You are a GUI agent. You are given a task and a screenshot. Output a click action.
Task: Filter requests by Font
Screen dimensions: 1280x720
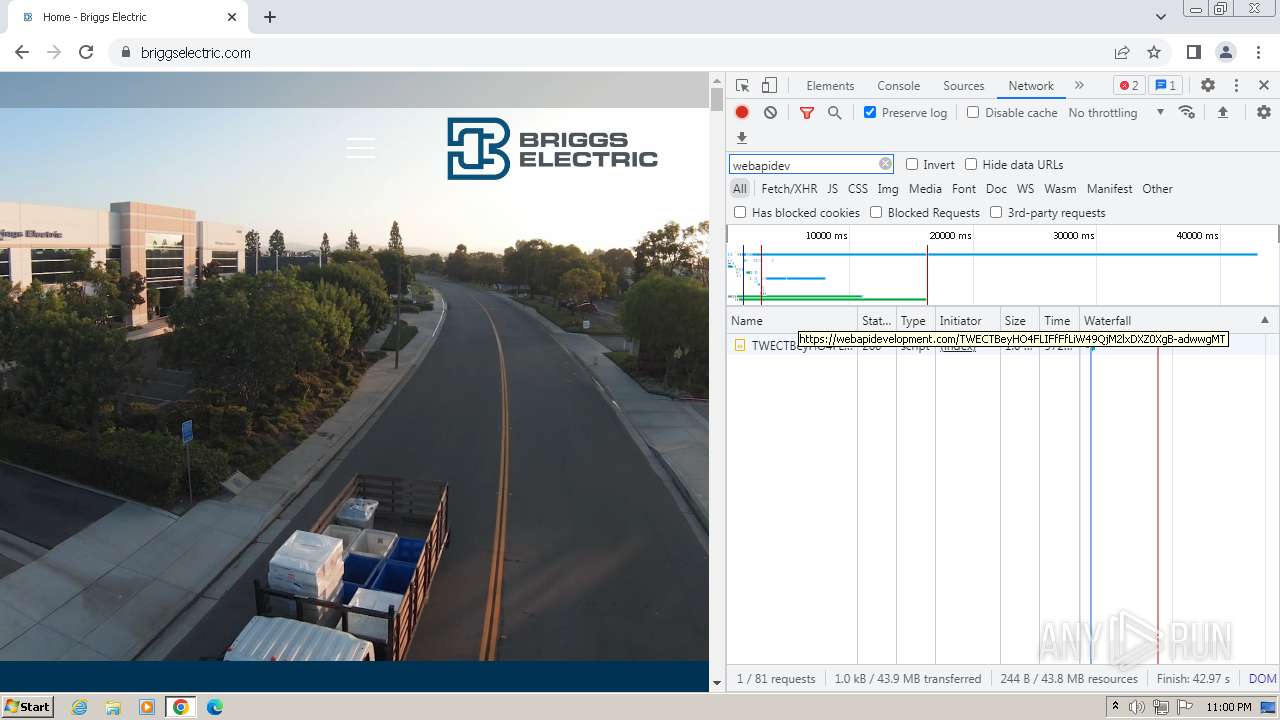964,189
